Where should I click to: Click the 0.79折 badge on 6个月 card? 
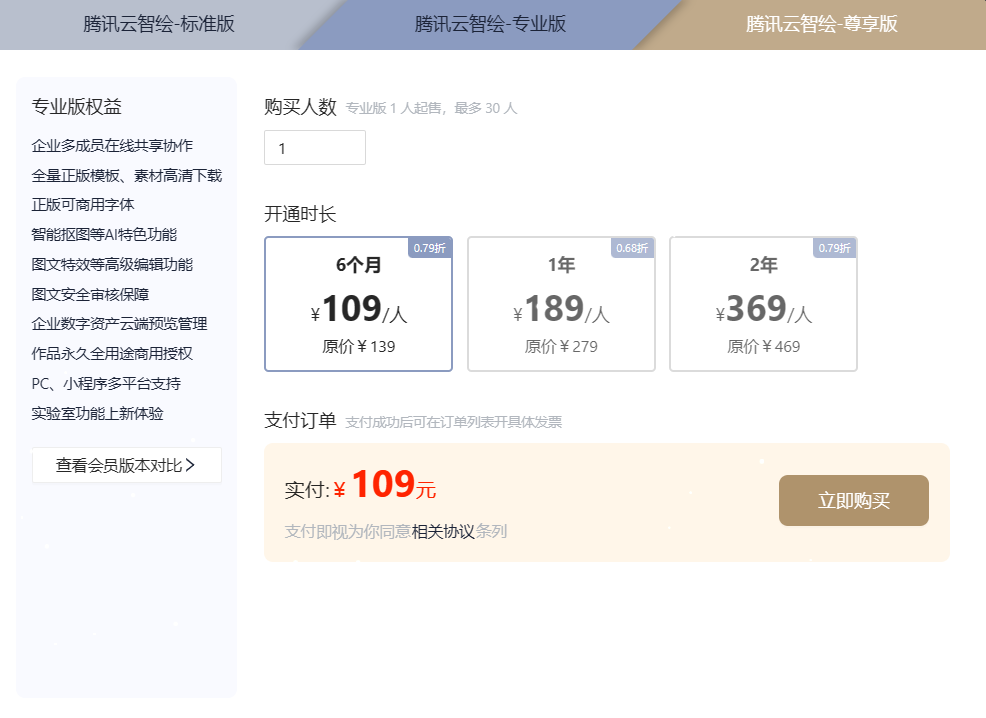pos(429,248)
